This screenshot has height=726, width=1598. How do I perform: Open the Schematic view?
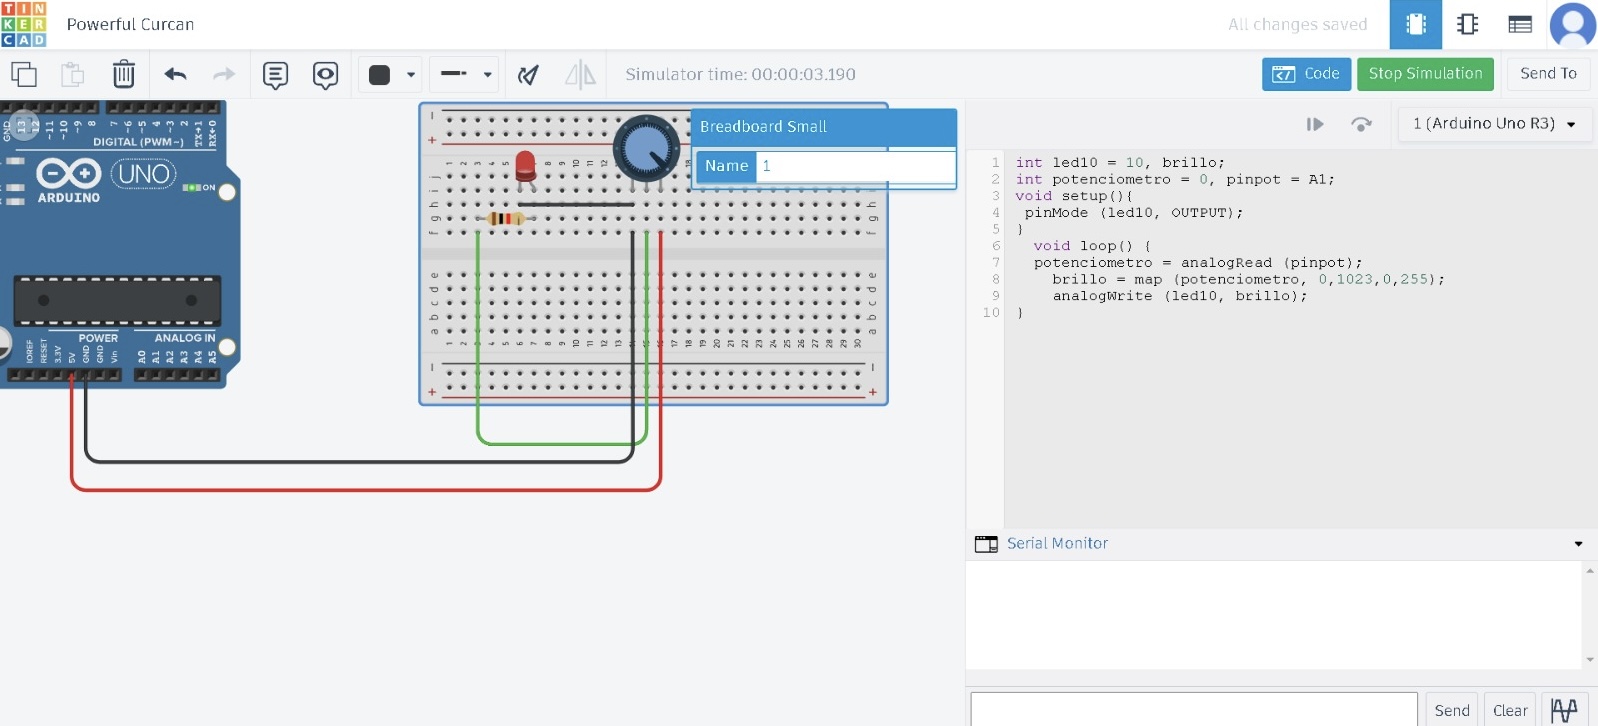[1467, 24]
